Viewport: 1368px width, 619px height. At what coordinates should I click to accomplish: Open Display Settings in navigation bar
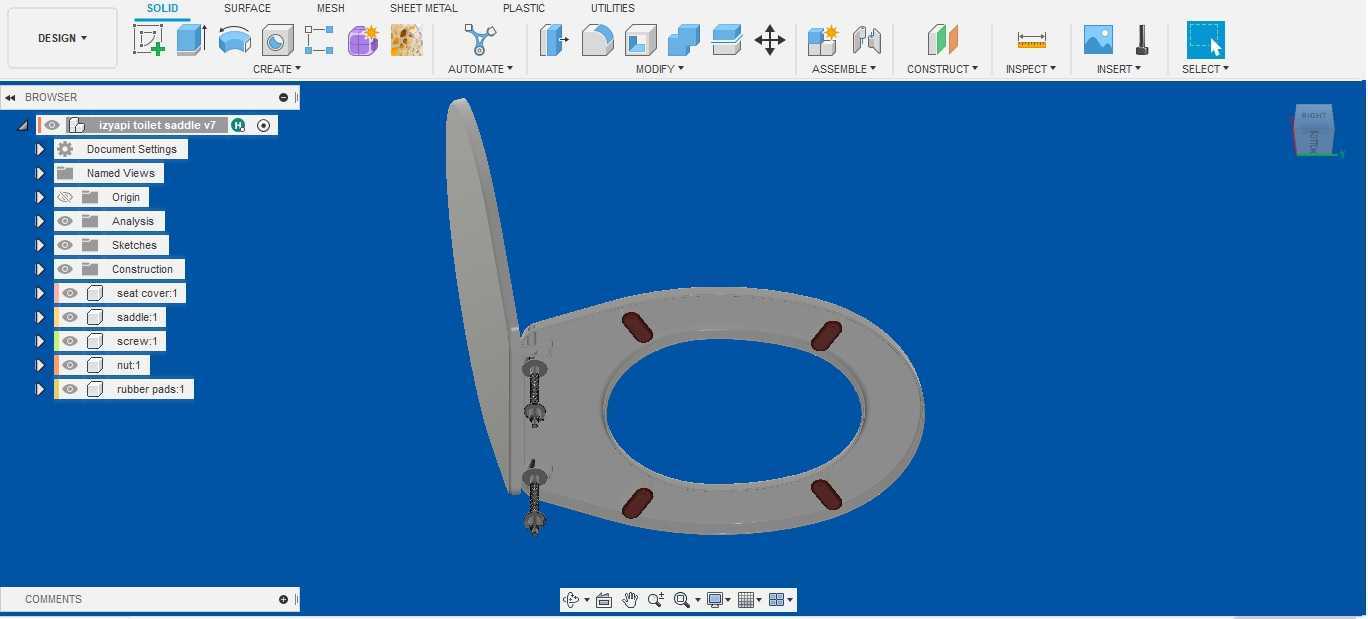[716, 600]
